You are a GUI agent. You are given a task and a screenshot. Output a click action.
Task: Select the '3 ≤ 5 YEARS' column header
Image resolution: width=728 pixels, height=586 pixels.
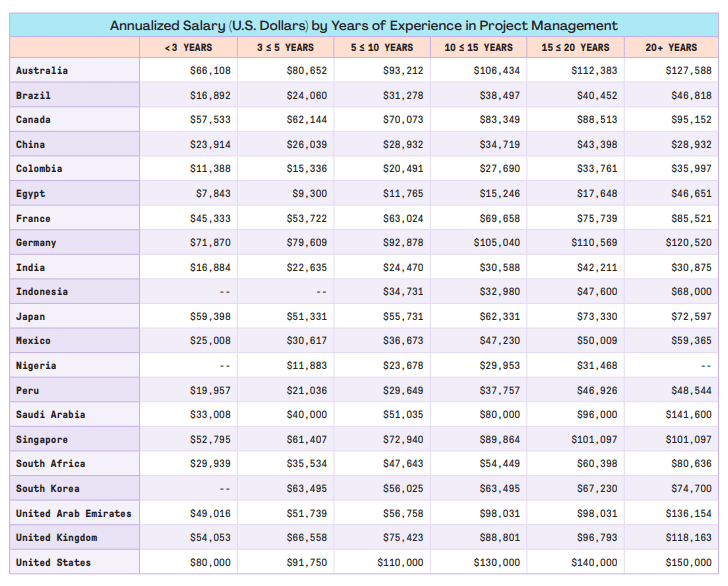click(x=286, y=47)
